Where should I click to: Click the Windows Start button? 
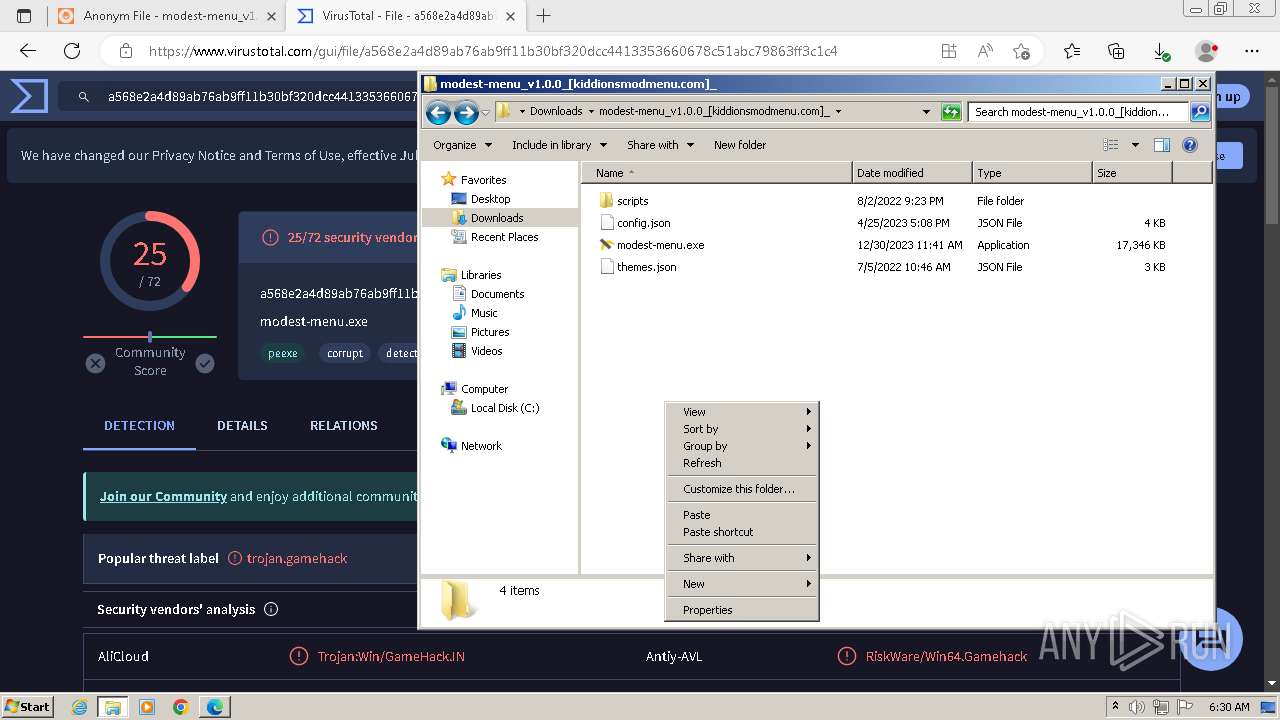29,706
